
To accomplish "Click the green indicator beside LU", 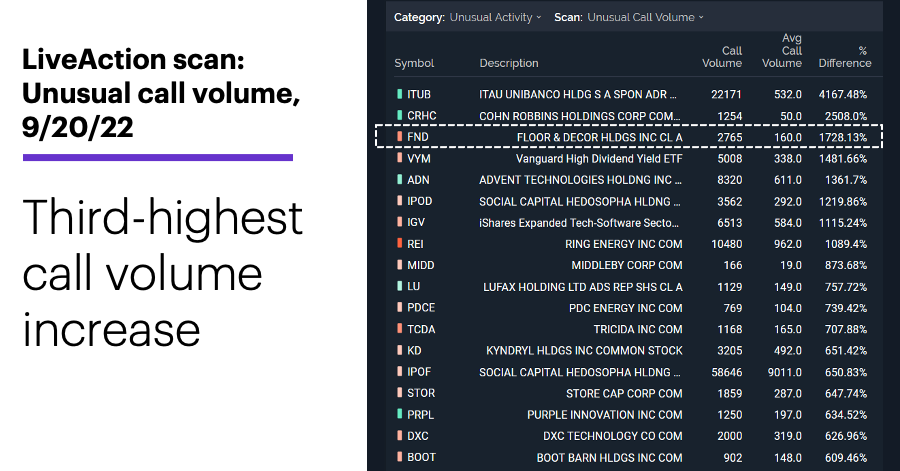I will 399,286.
